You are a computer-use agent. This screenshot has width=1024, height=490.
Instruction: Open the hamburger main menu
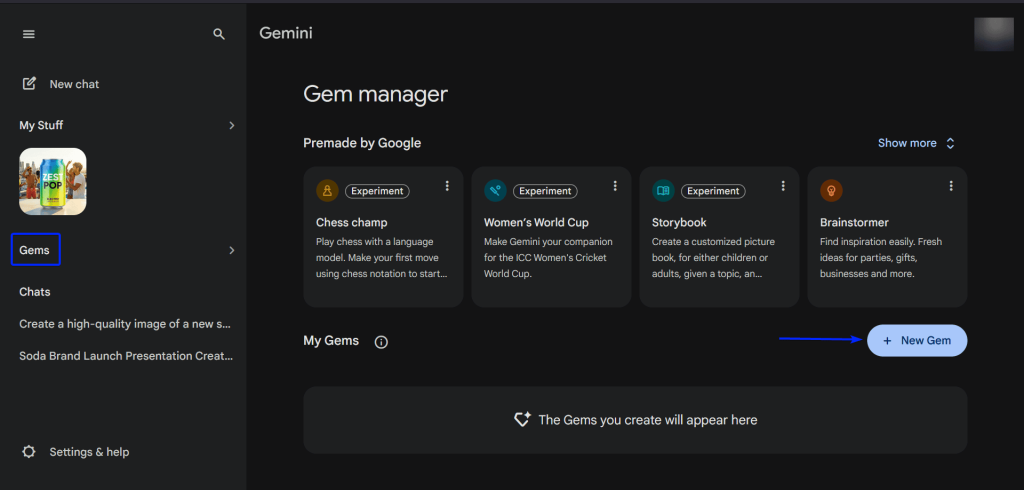tap(29, 34)
